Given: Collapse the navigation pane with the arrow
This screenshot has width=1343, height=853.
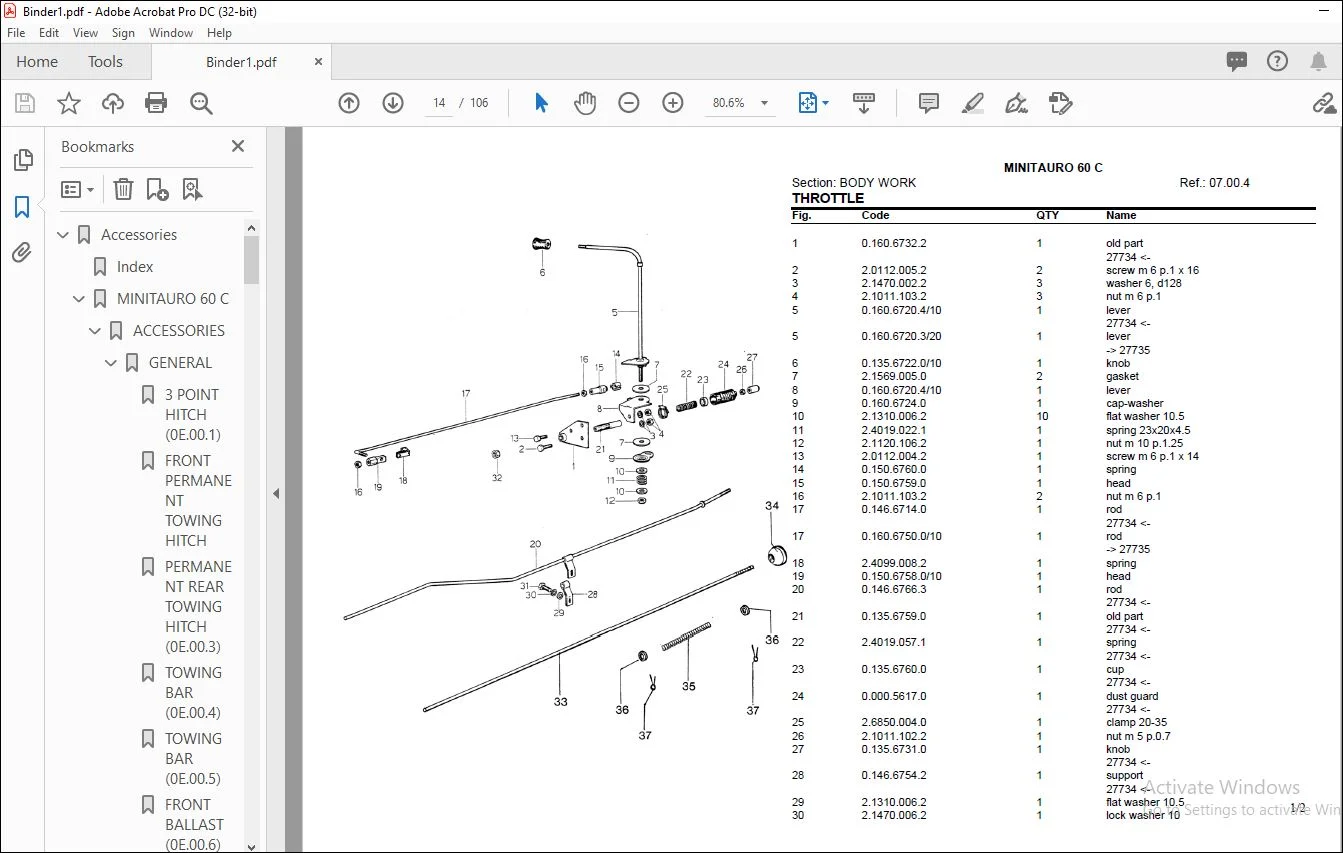Looking at the screenshot, I should point(276,493).
